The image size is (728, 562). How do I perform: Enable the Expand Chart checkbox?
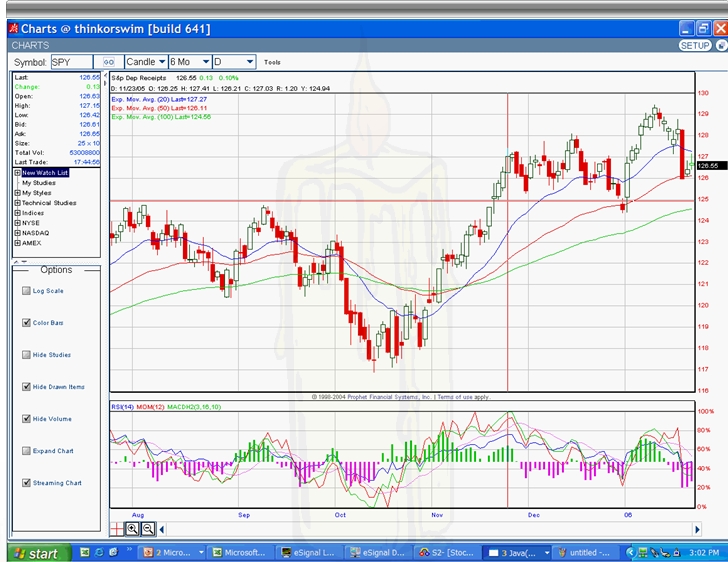[x=26, y=451]
